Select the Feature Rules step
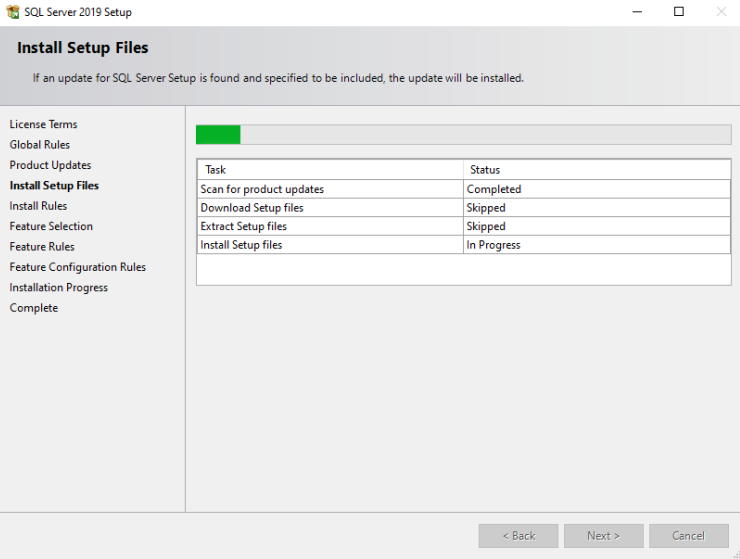Screen dimensions: 740x559 [x=42, y=246]
